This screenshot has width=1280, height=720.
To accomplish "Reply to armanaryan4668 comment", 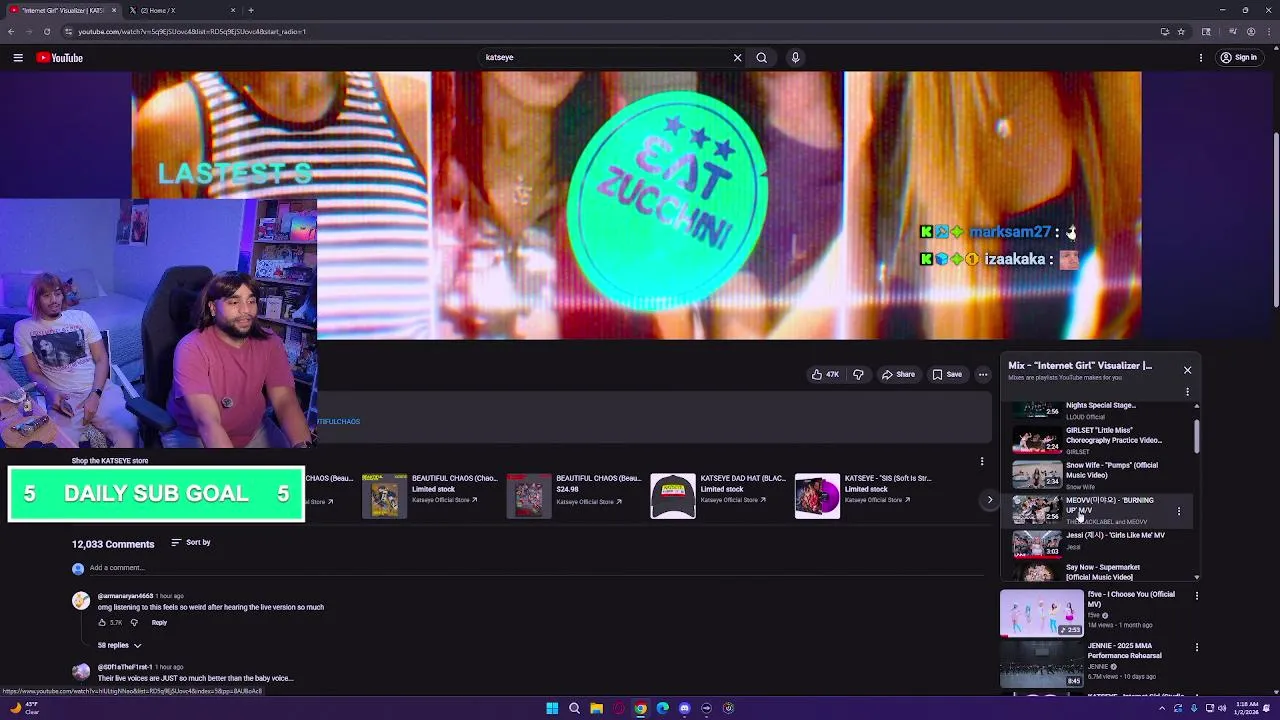I will (x=159, y=623).
